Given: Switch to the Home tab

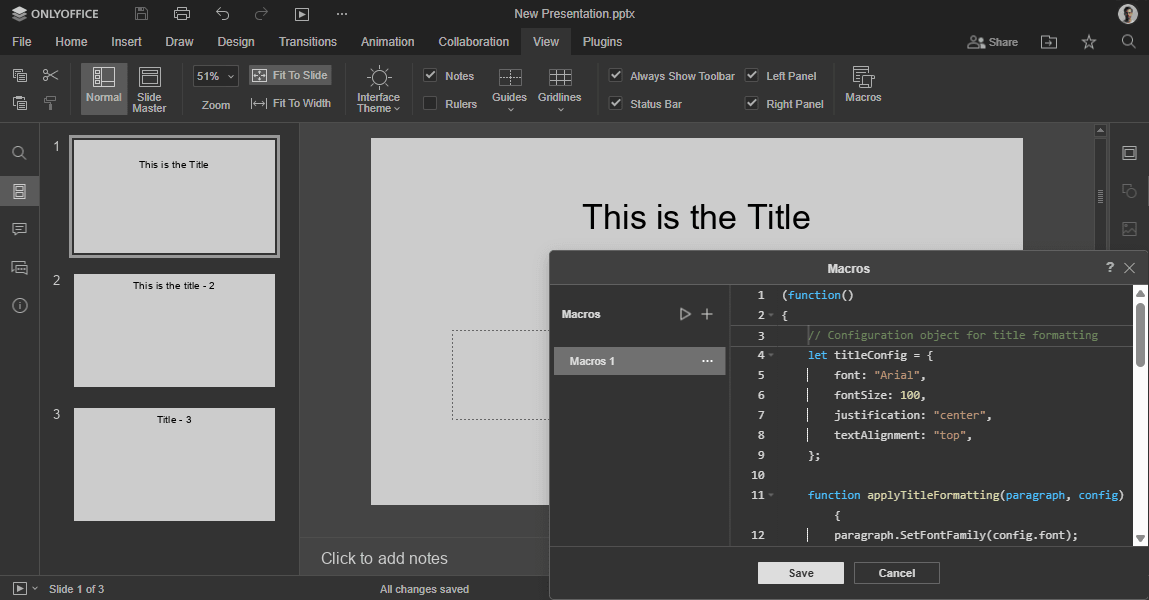Looking at the screenshot, I should pos(71,42).
